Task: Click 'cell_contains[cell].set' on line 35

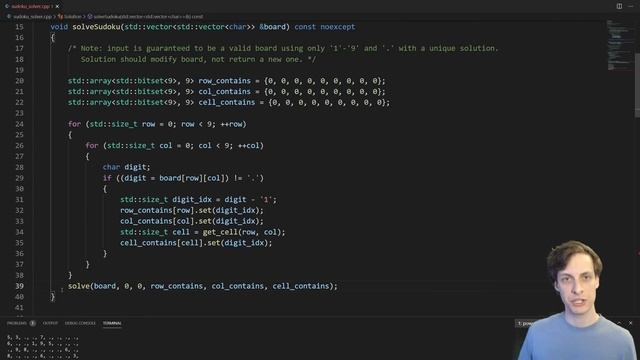Action: (170, 243)
